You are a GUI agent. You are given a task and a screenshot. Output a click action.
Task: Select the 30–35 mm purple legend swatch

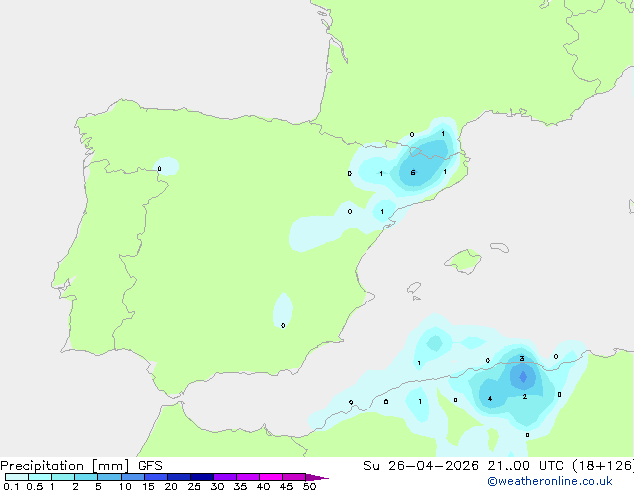225,477
